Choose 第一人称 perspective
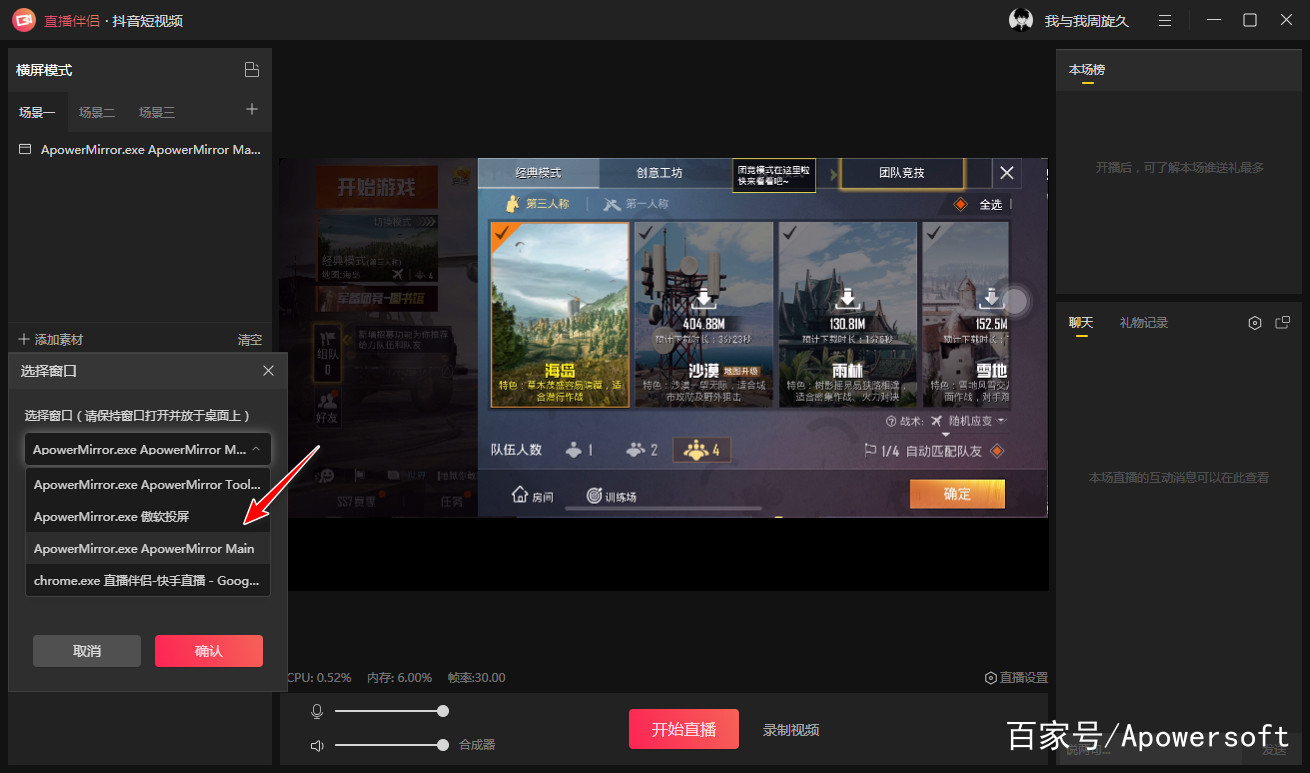This screenshot has width=1310, height=773. click(x=636, y=204)
